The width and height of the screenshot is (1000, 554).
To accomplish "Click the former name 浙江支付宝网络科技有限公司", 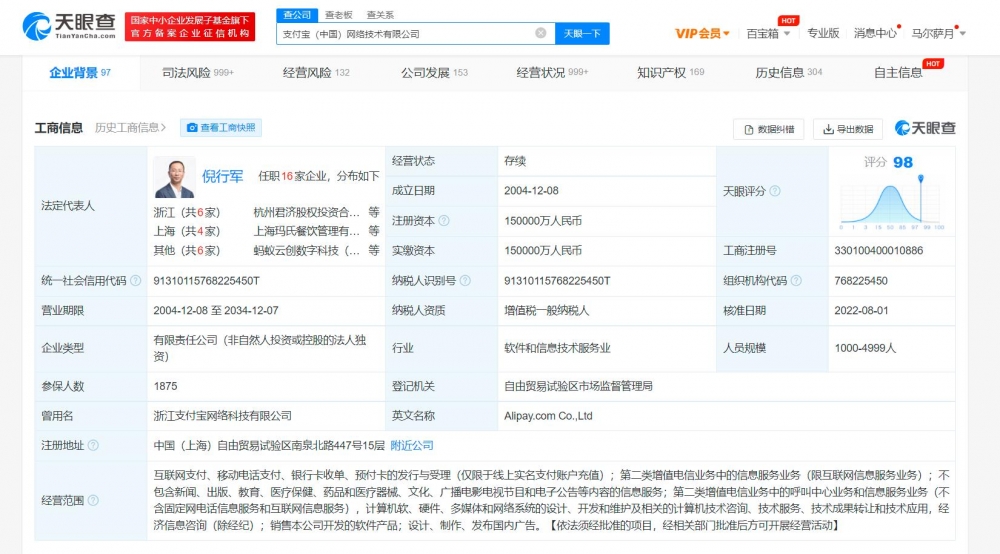I will 223,416.
